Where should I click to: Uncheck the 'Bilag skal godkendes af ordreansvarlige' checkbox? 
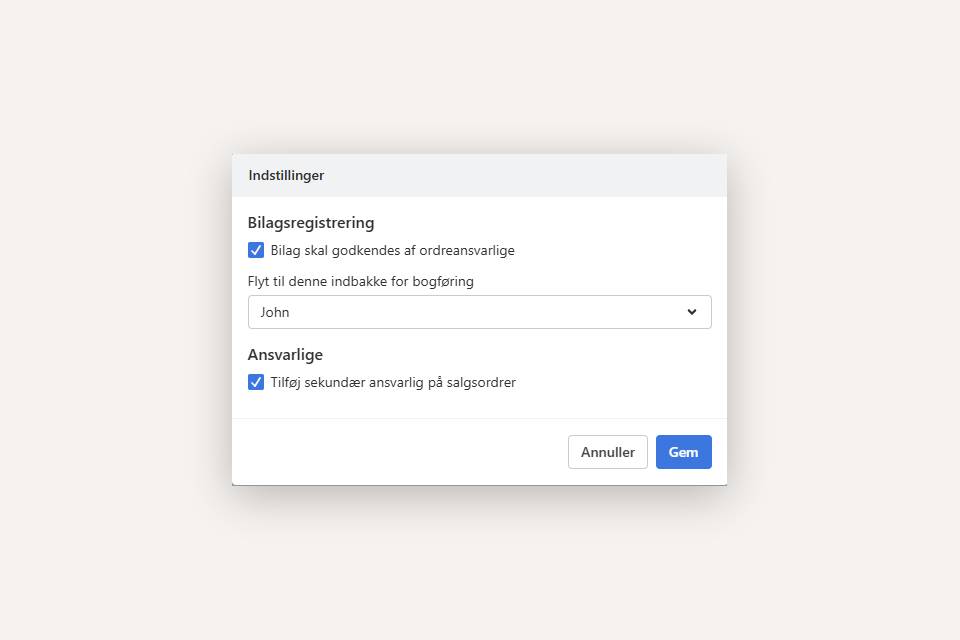pyautogui.click(x=256, y=250)
